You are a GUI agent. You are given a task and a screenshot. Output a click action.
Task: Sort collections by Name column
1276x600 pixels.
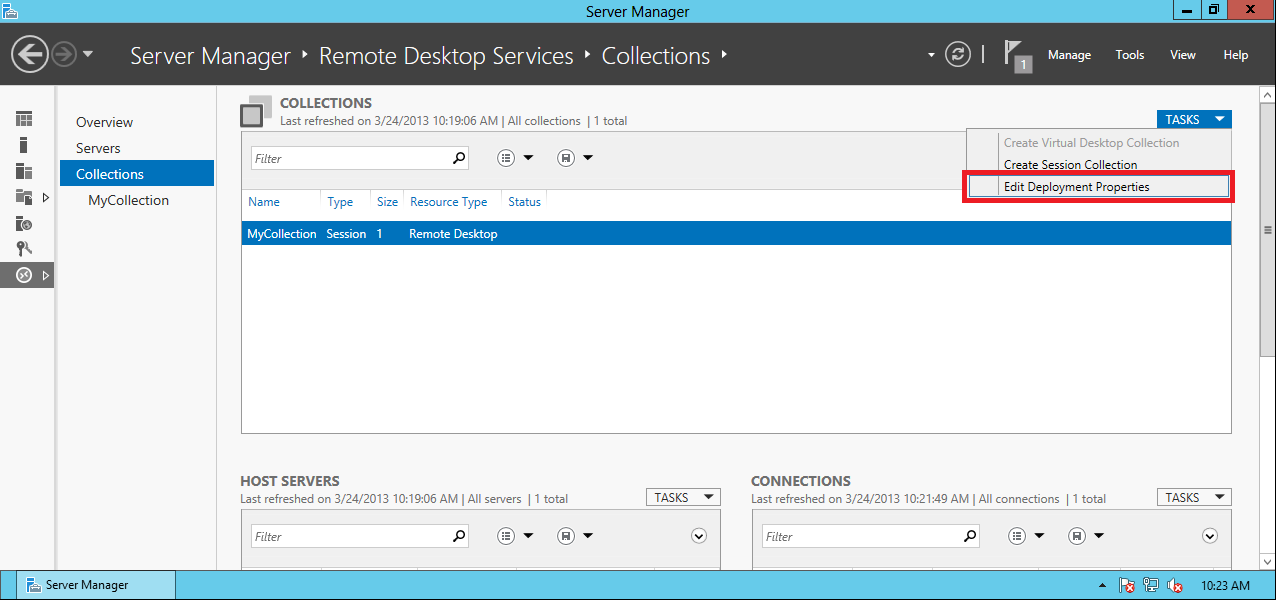pos(264,202)
